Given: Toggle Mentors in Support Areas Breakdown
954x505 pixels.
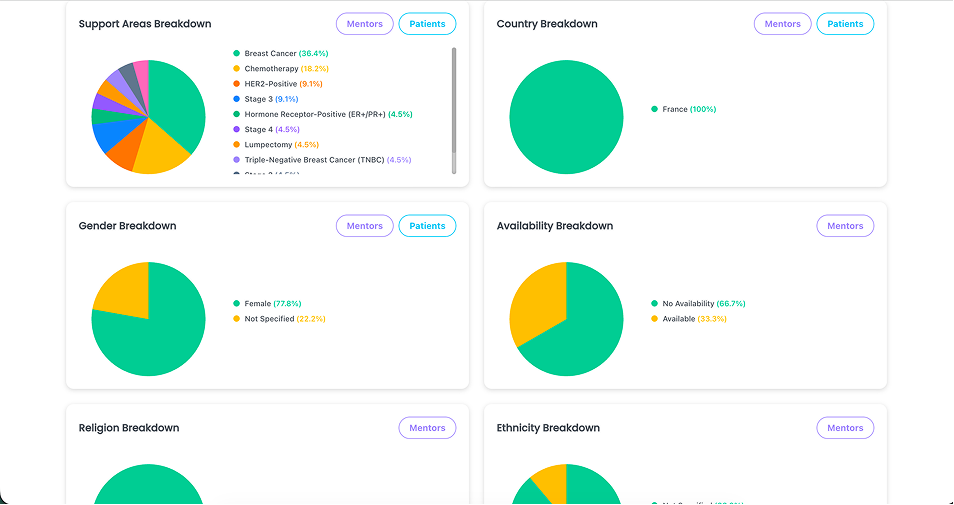Looking at the screenshot, I should point(364,24).
